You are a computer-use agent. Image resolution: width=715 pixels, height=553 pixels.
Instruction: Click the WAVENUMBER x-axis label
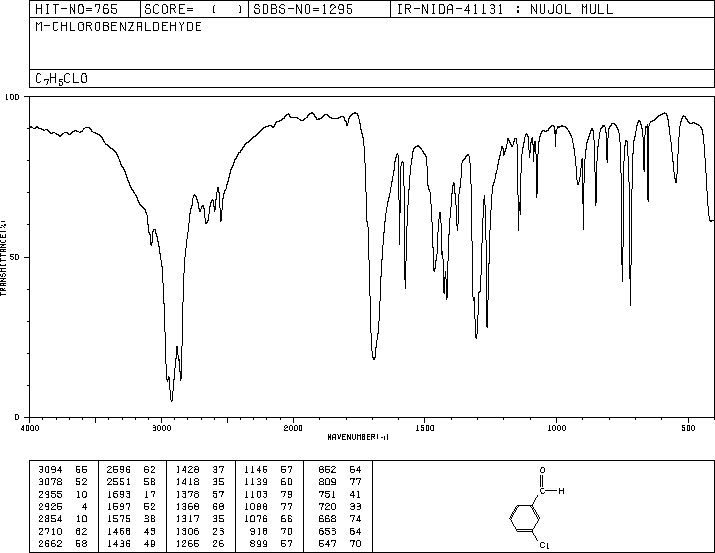pyautogui.click(x=358, y=437)
